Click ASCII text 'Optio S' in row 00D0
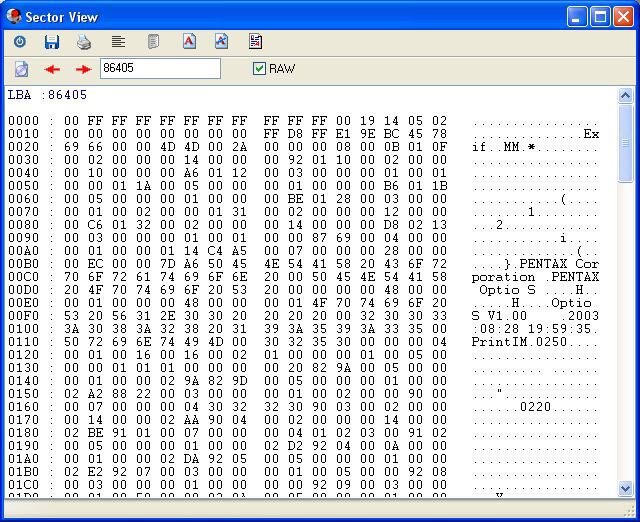Image resolution: width=640 pixels, height=522 pixels. (507, 290)
